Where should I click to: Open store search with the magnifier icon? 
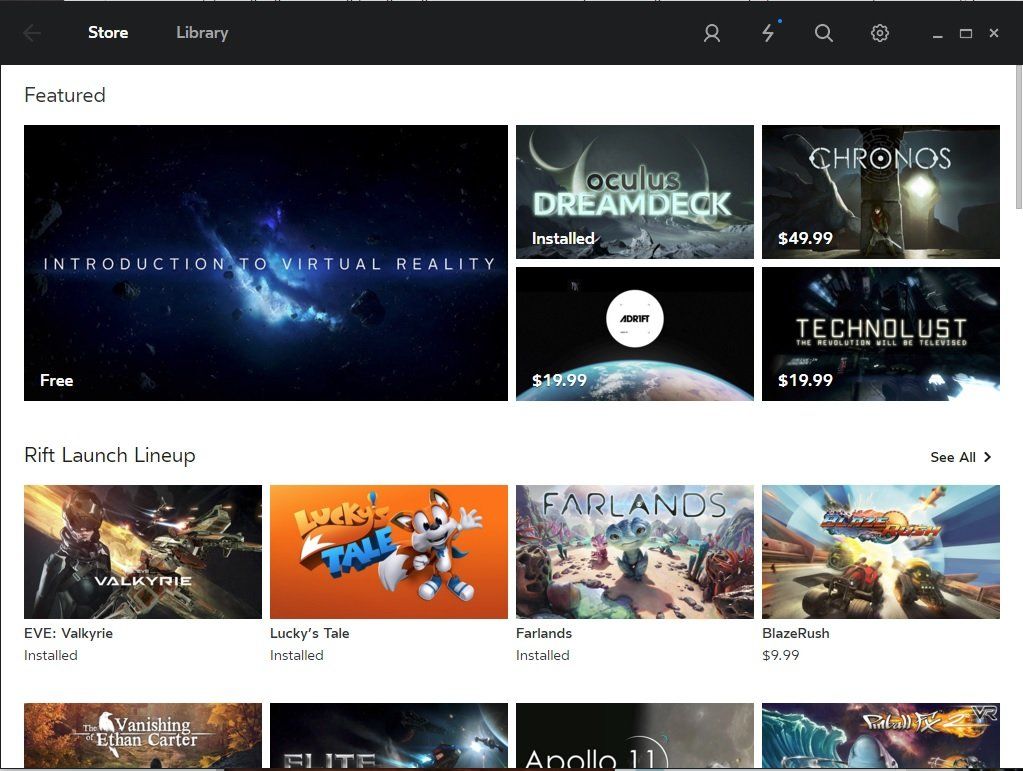point(823,32)
